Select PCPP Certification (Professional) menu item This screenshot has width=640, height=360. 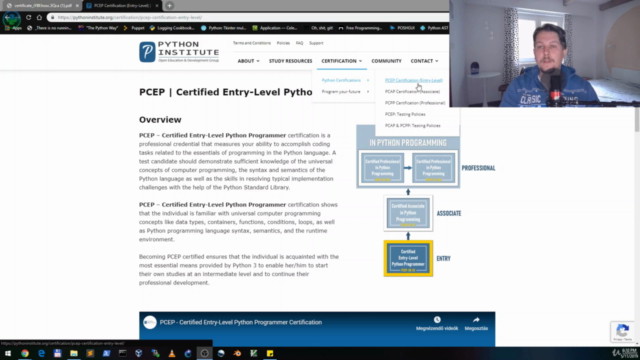[x=415, y=103]
